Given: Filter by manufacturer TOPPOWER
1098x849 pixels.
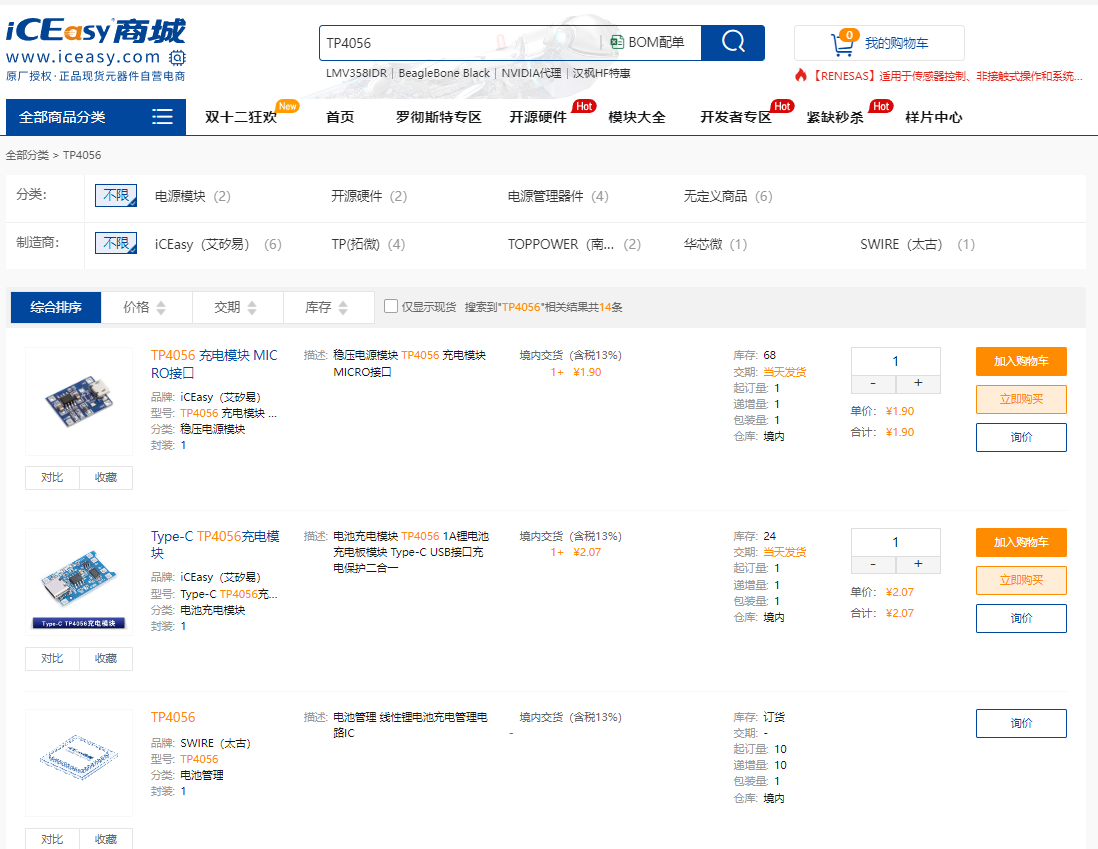Looking at the screenshot, I should (574, 244).
